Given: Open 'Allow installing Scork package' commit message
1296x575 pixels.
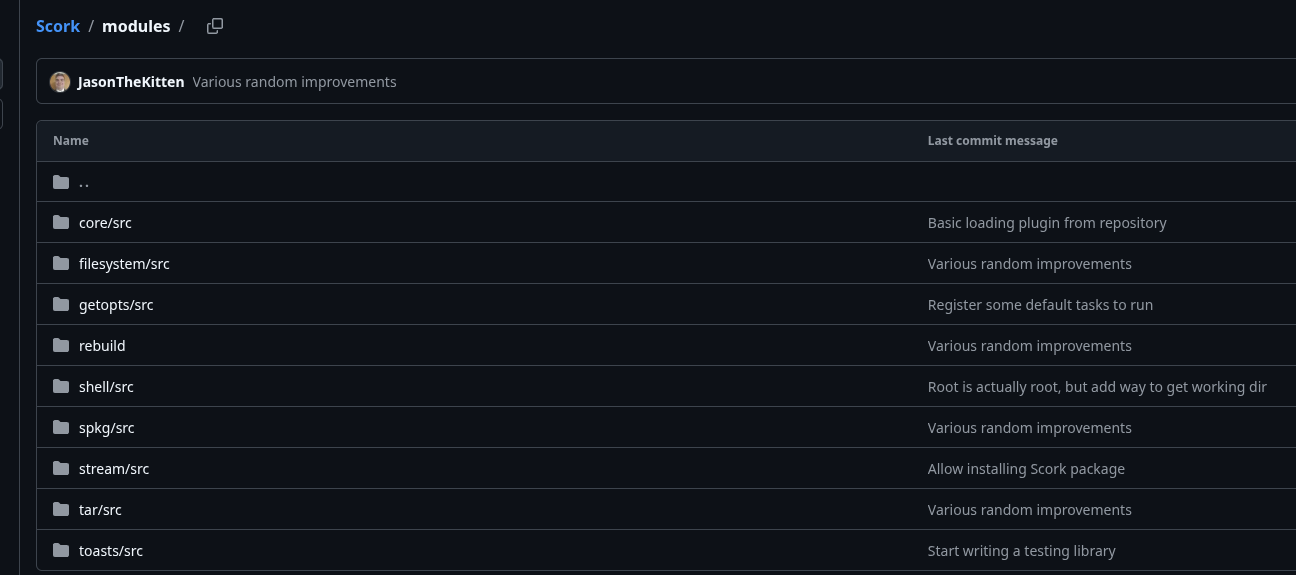Looking at the screenshot, I should 1026,468.
